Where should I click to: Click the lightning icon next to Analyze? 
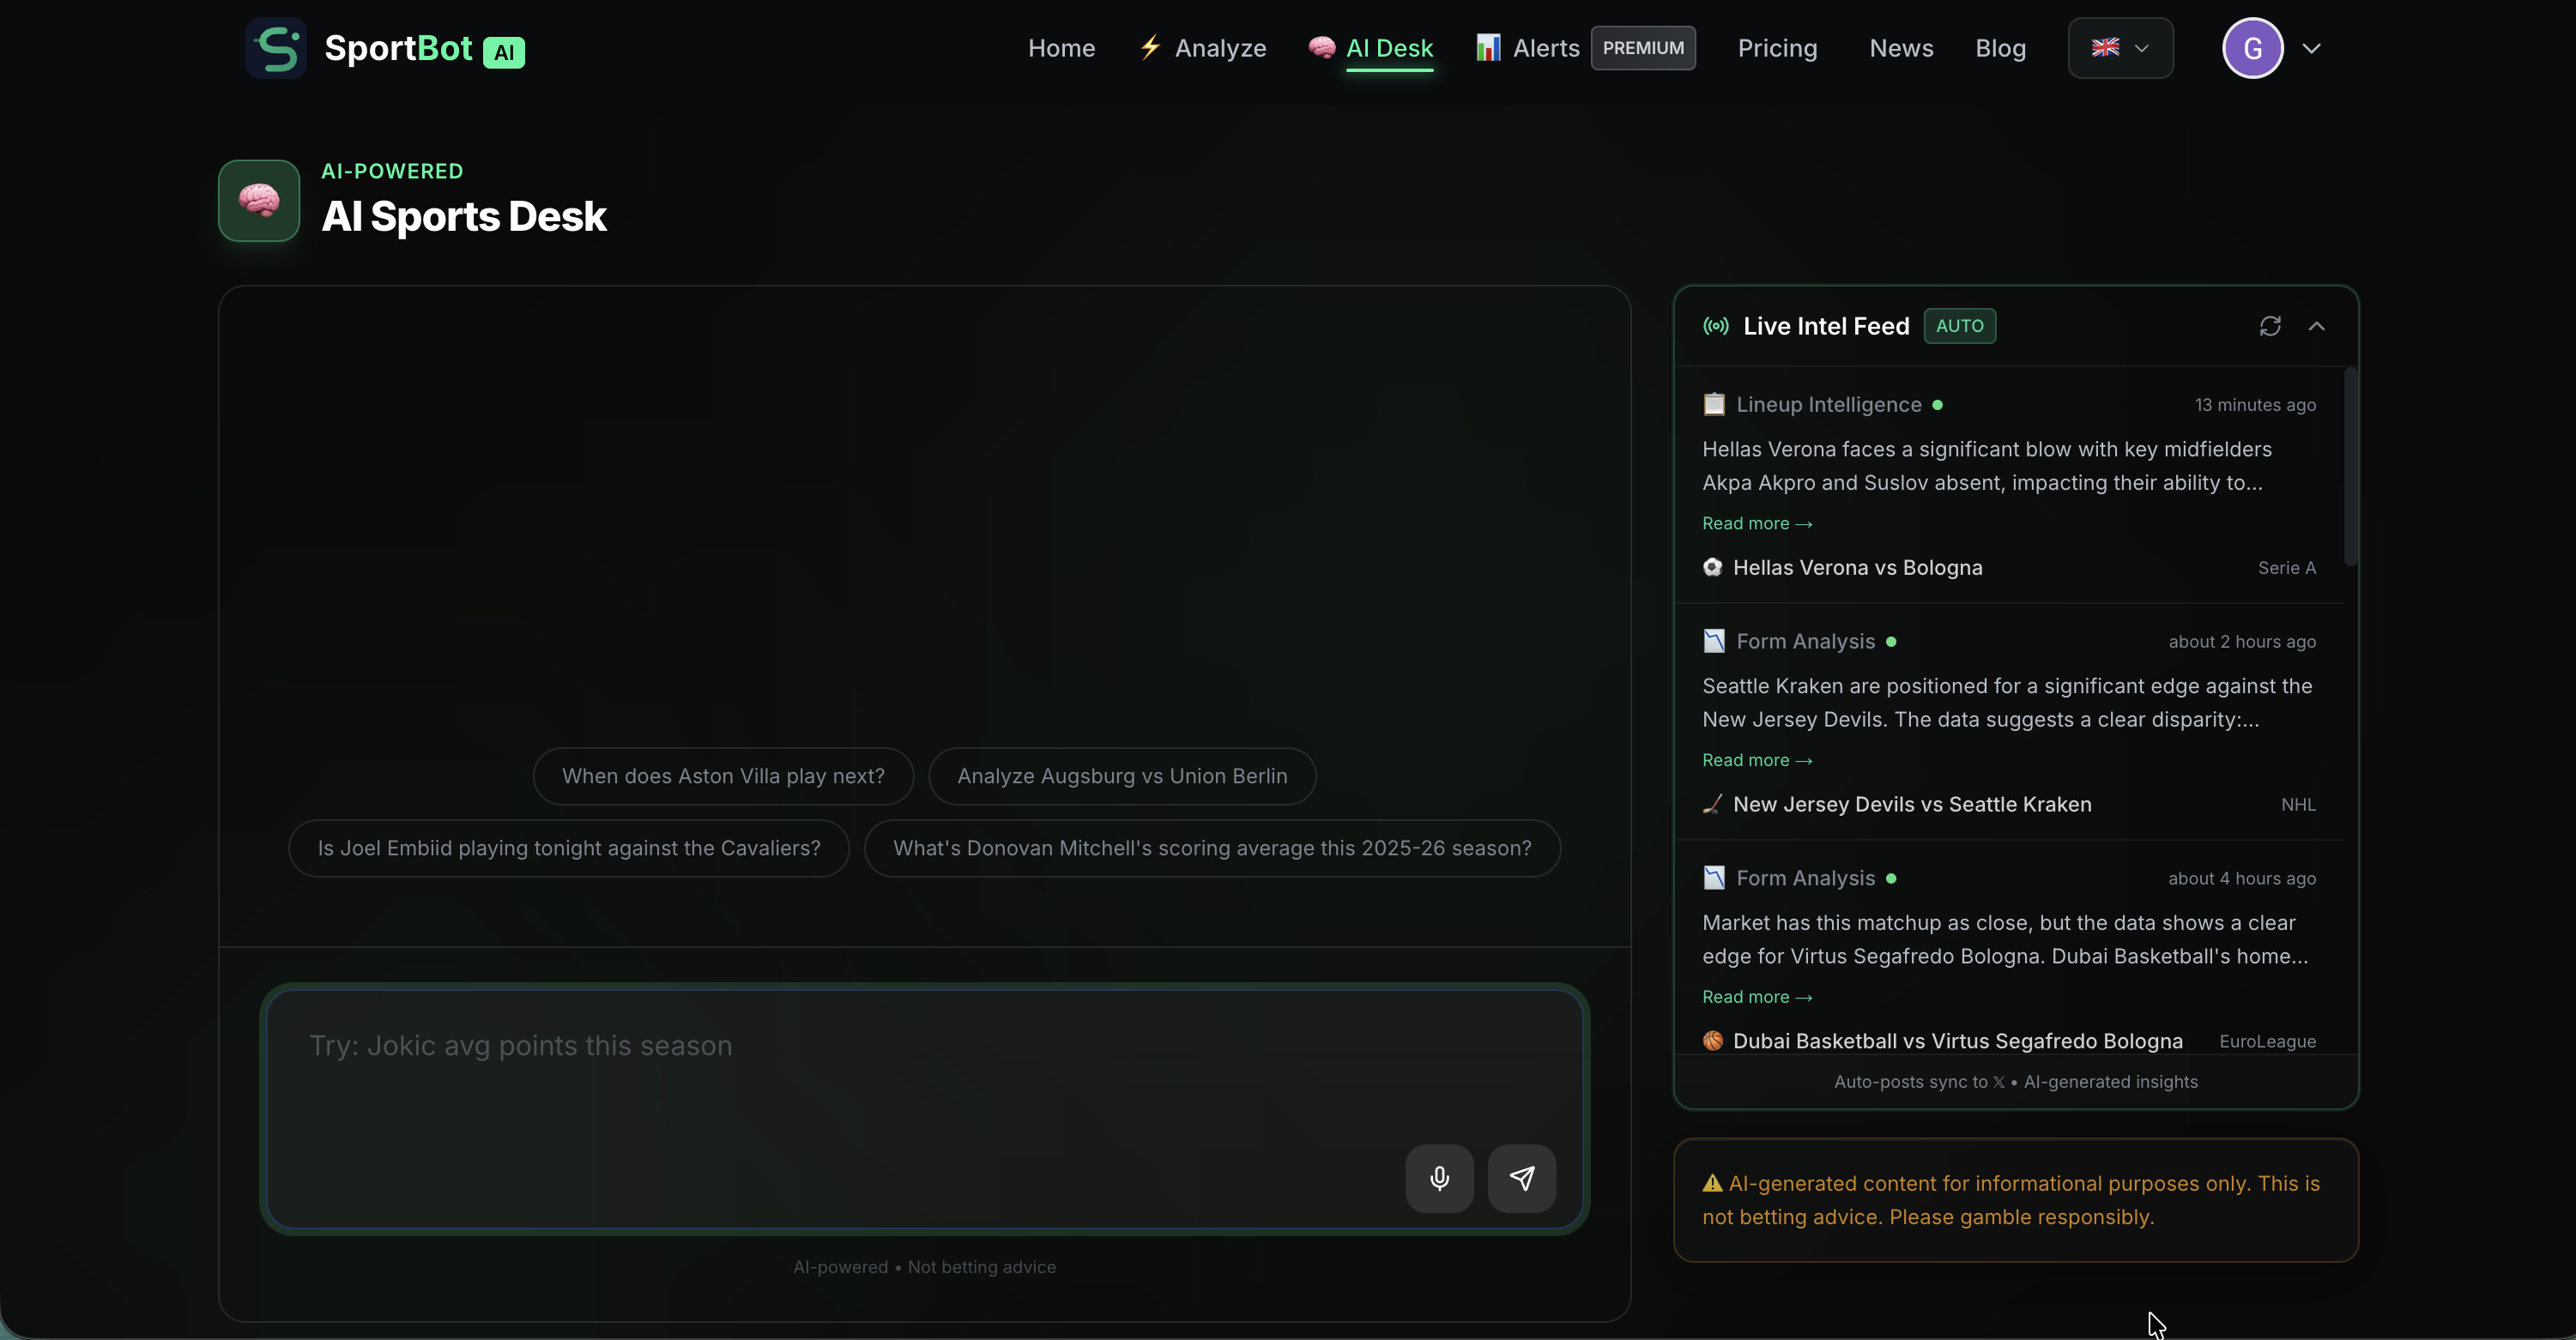1151,47
